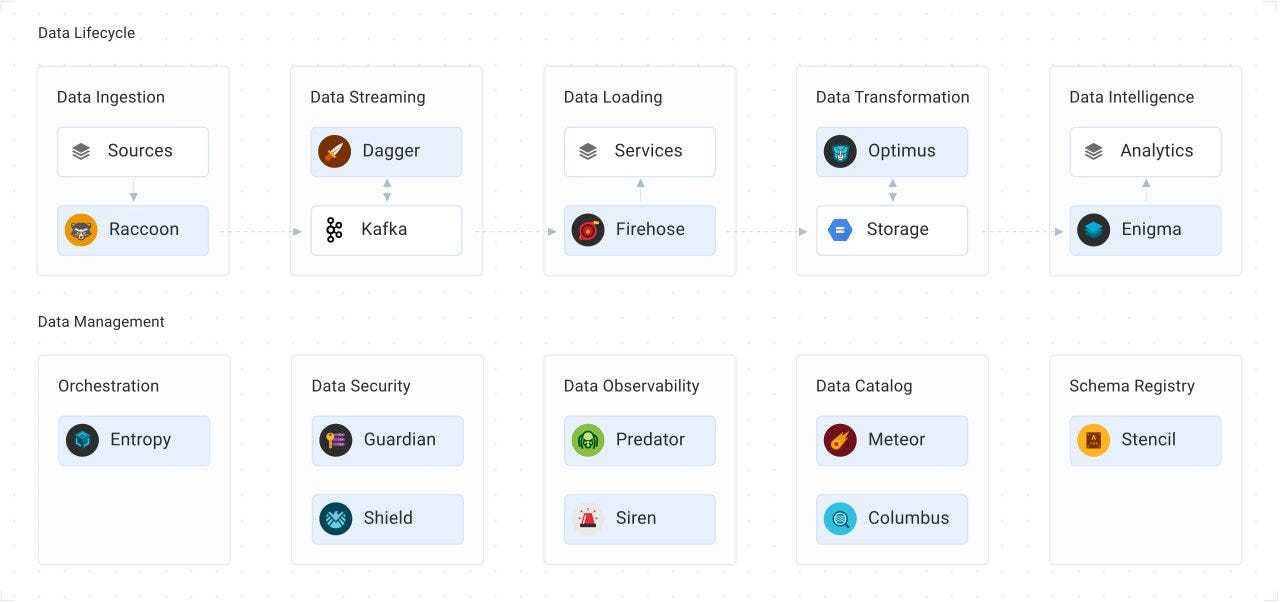Click the Enigma layered icon
The width and height of the screenshot is (1280, 603).
1093,230
